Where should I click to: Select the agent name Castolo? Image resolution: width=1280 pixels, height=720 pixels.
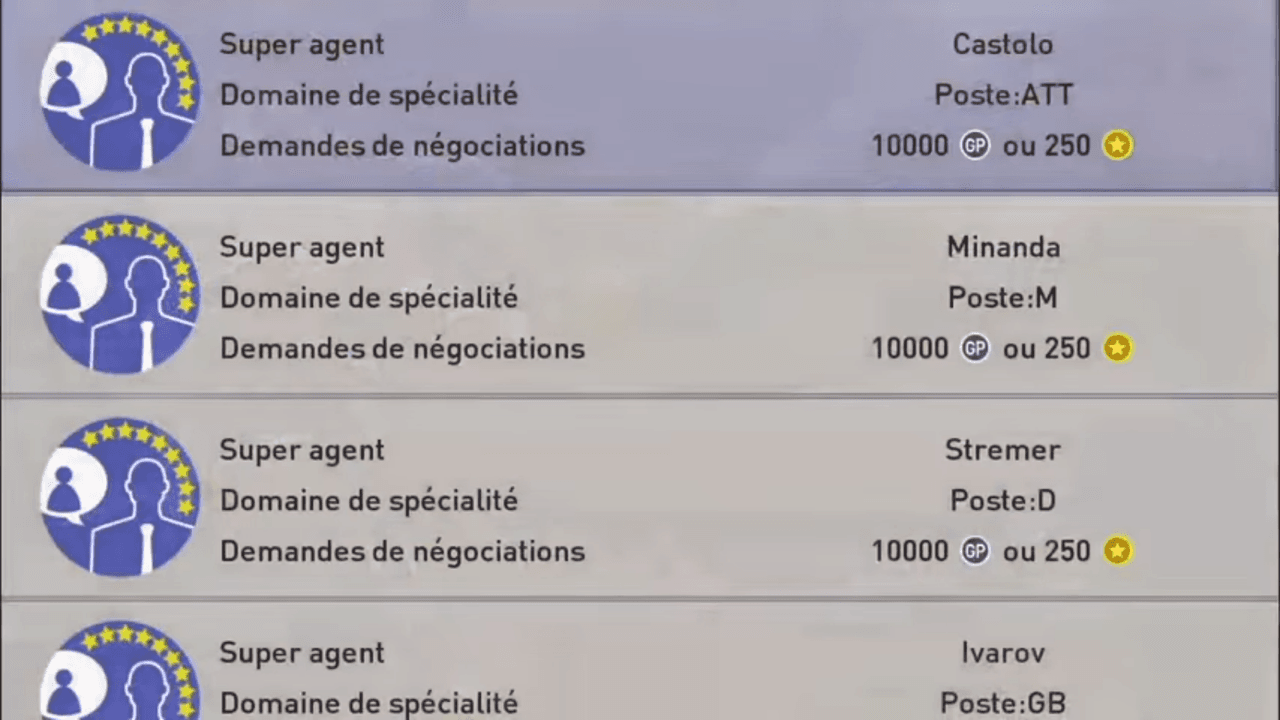tap(1002, 44)
